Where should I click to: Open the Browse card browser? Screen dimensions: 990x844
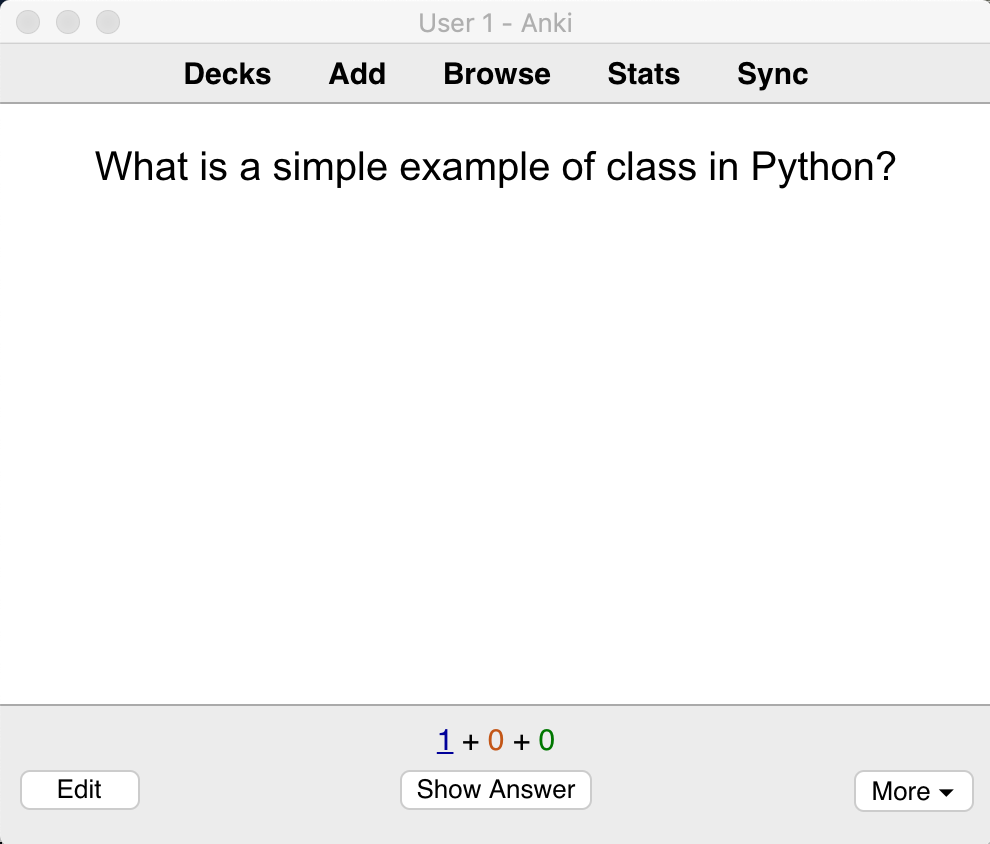[x=497, y=74]
